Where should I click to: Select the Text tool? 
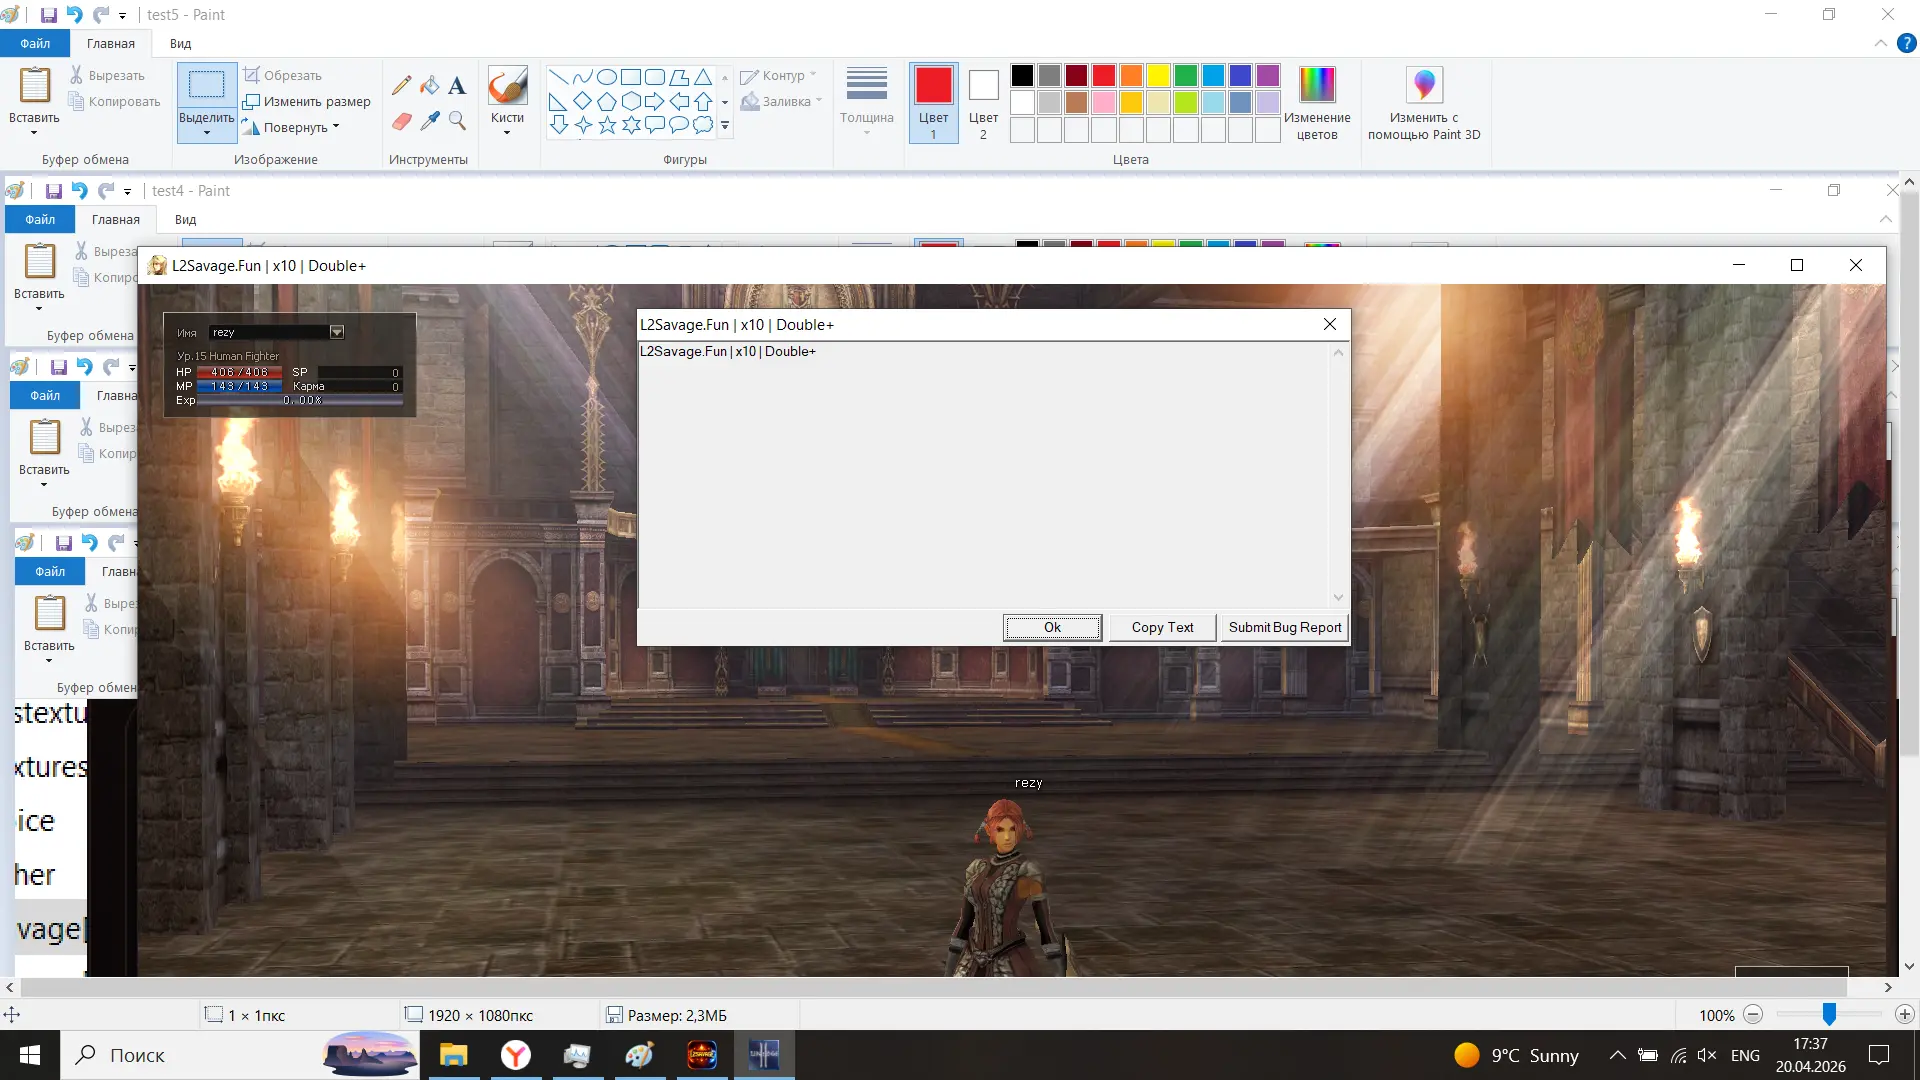tap(457, 86)
